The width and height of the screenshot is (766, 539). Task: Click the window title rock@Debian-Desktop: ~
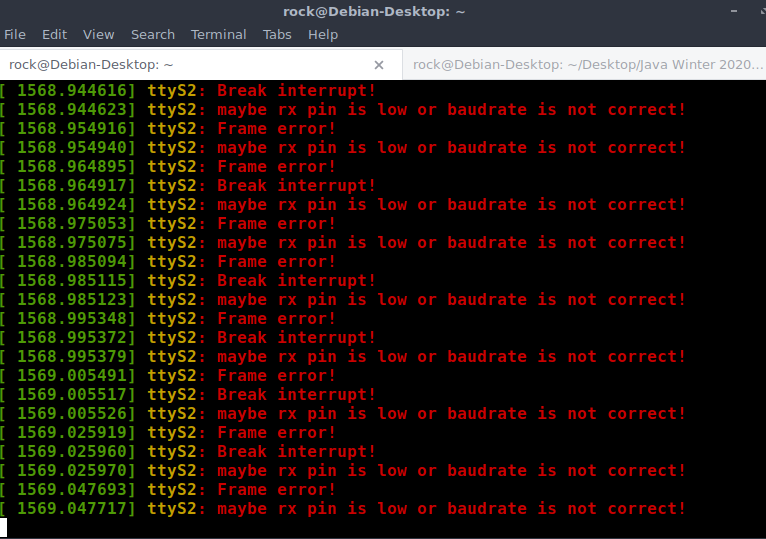(x=383, y=11)
